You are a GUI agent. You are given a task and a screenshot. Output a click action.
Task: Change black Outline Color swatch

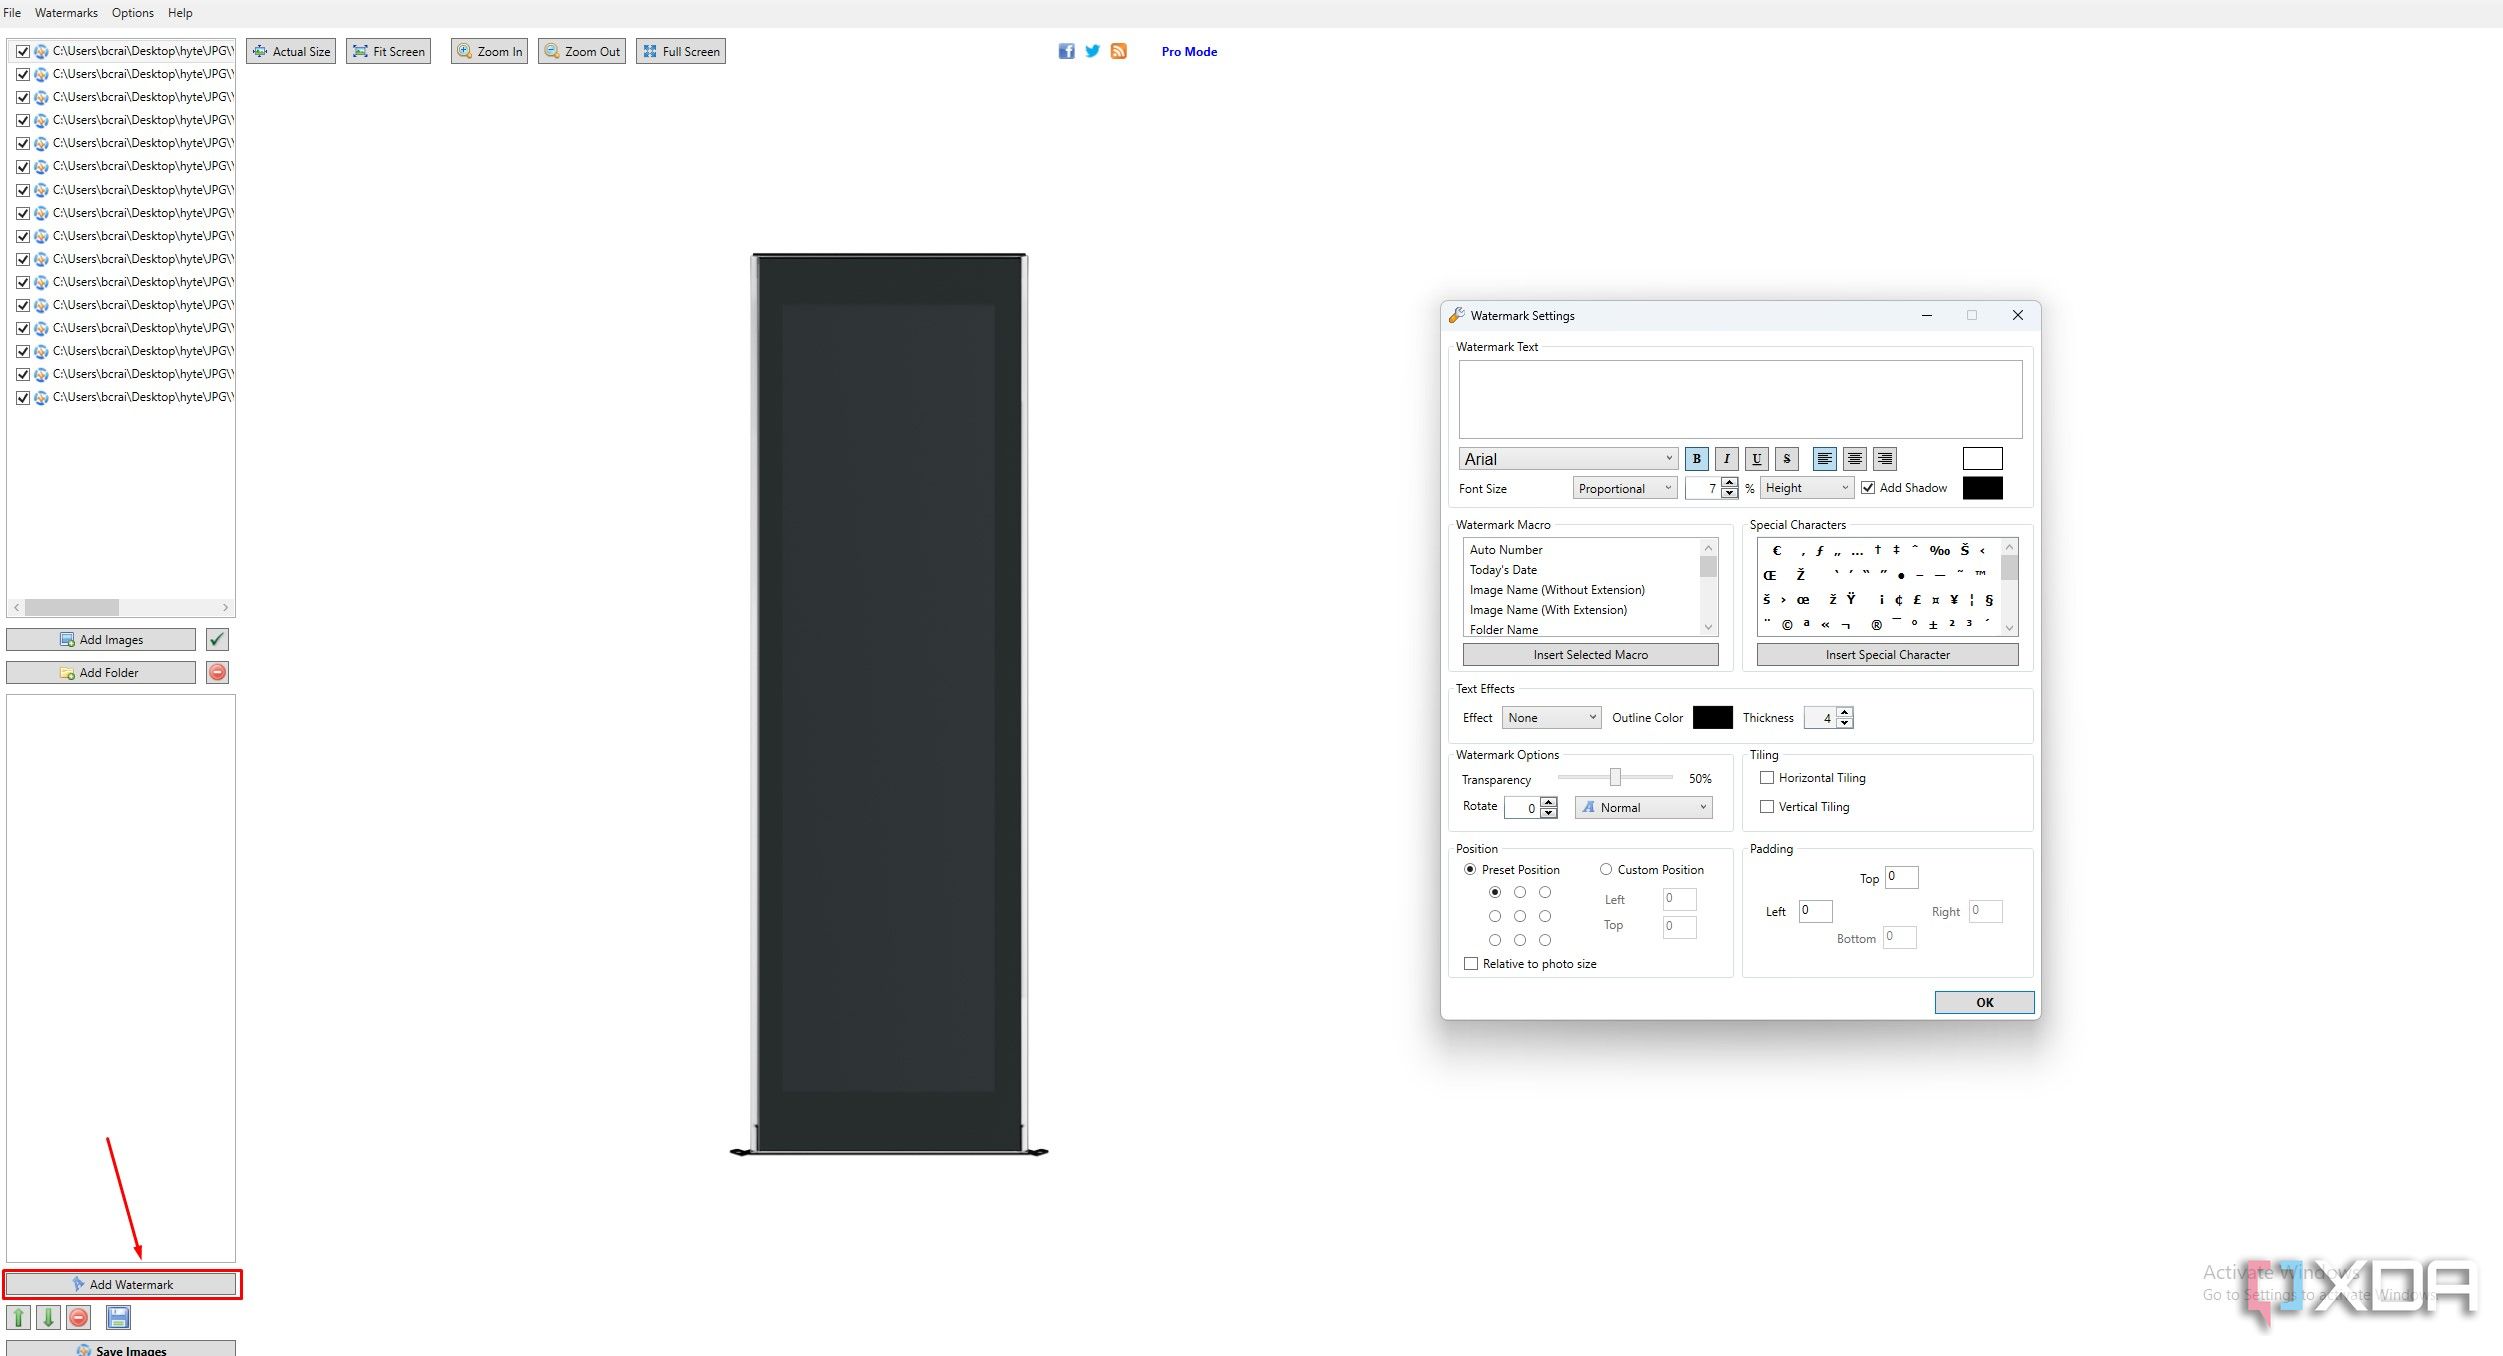pos(1713,717)
